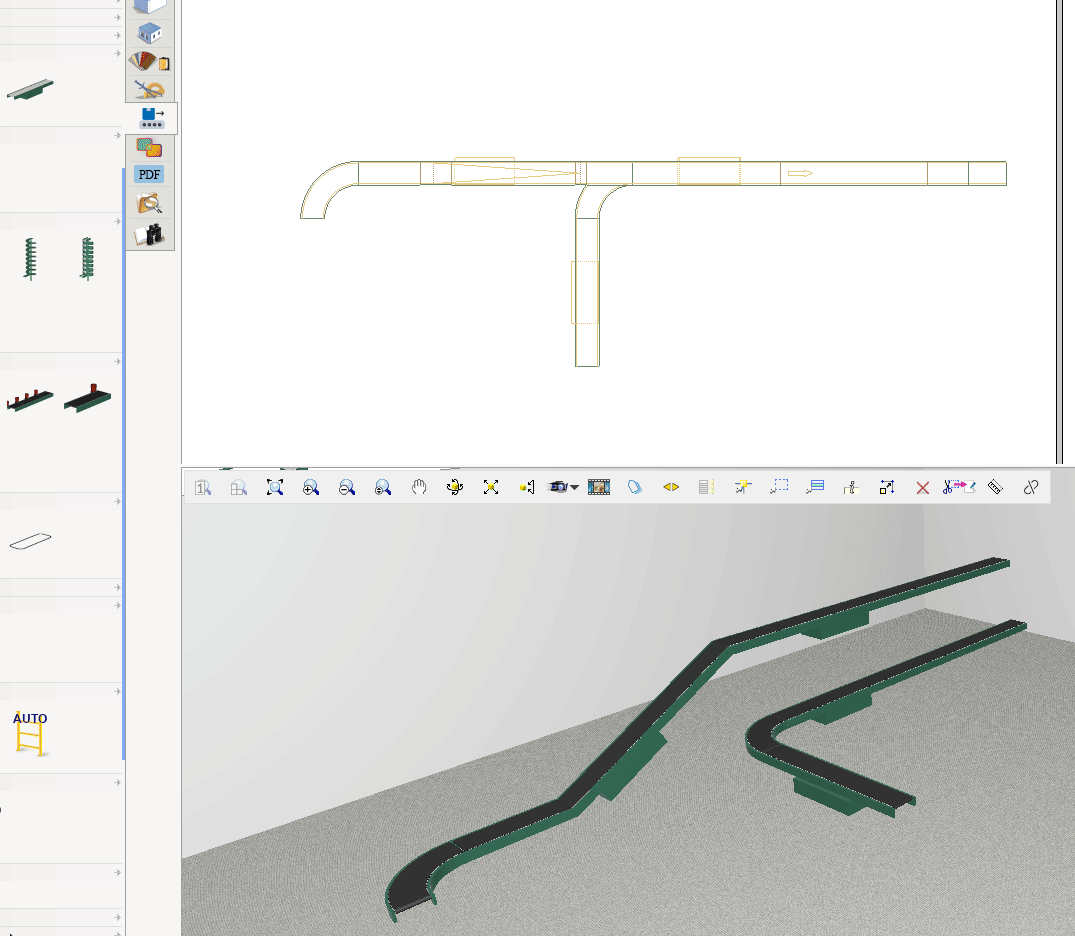Pick the conveyor with single red post
The height and width of the screenshot is (936, 1075).
pos(88,398)
